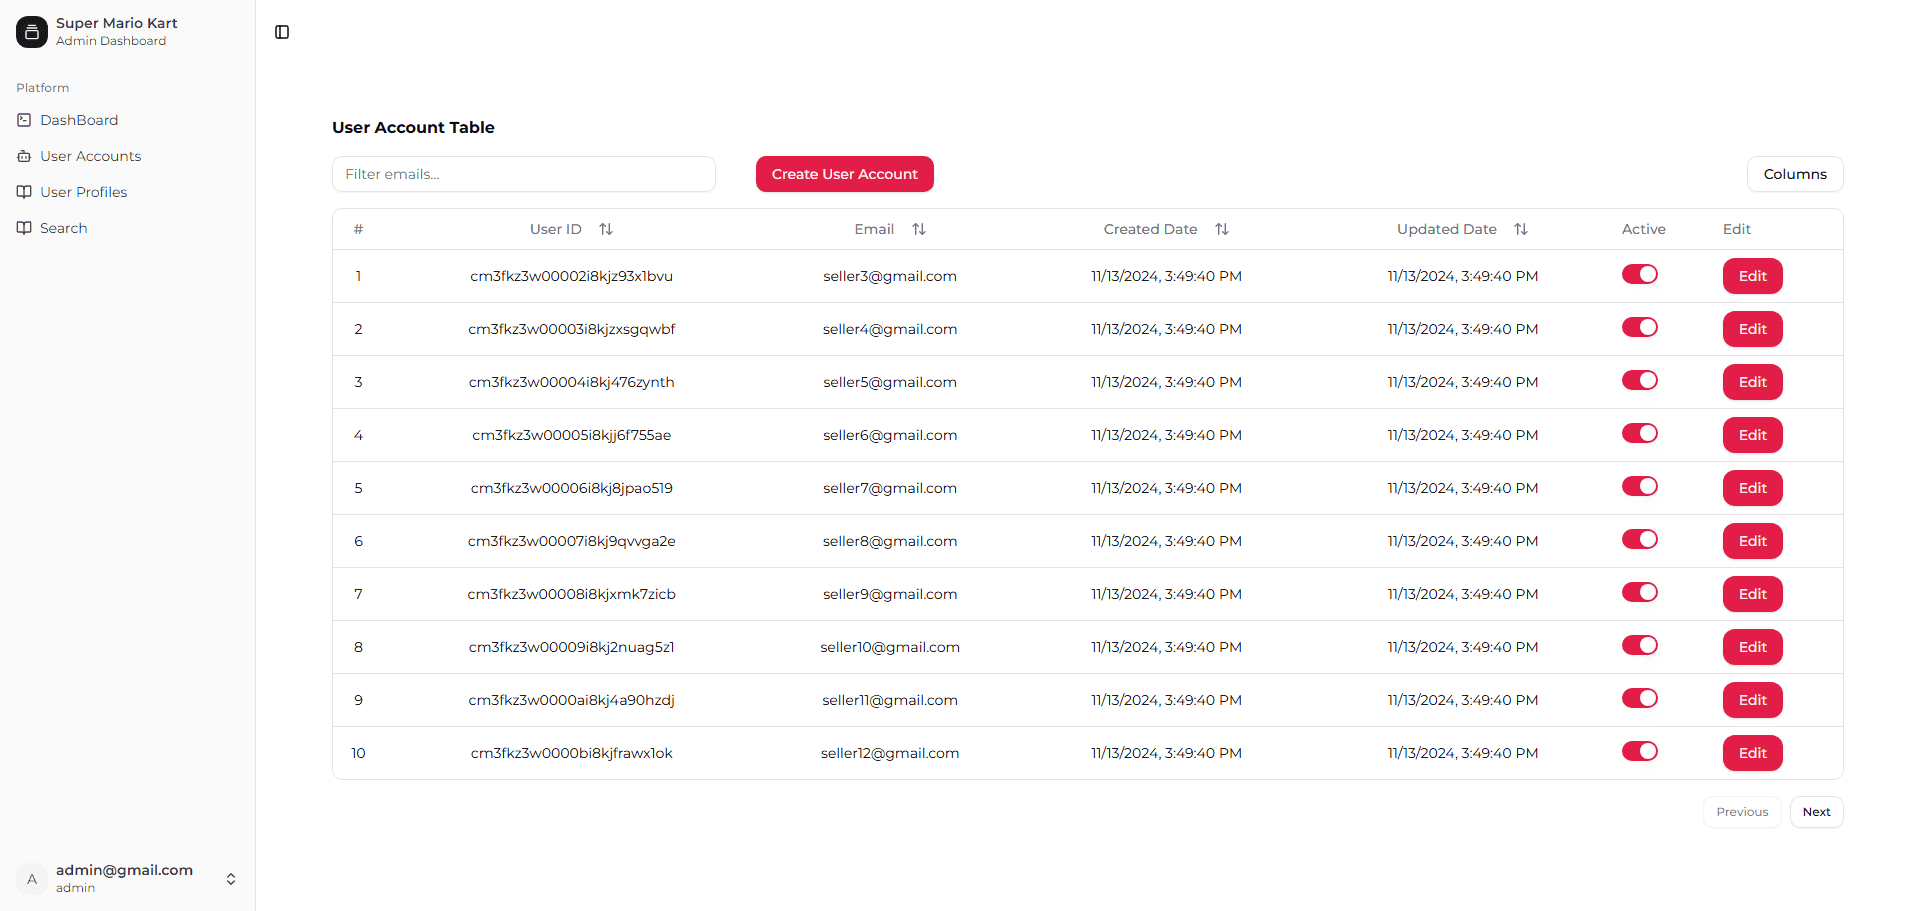Sort by Created Date arrows icon
Screen dimensions: 1920x911
click(x=1222, y=229)
